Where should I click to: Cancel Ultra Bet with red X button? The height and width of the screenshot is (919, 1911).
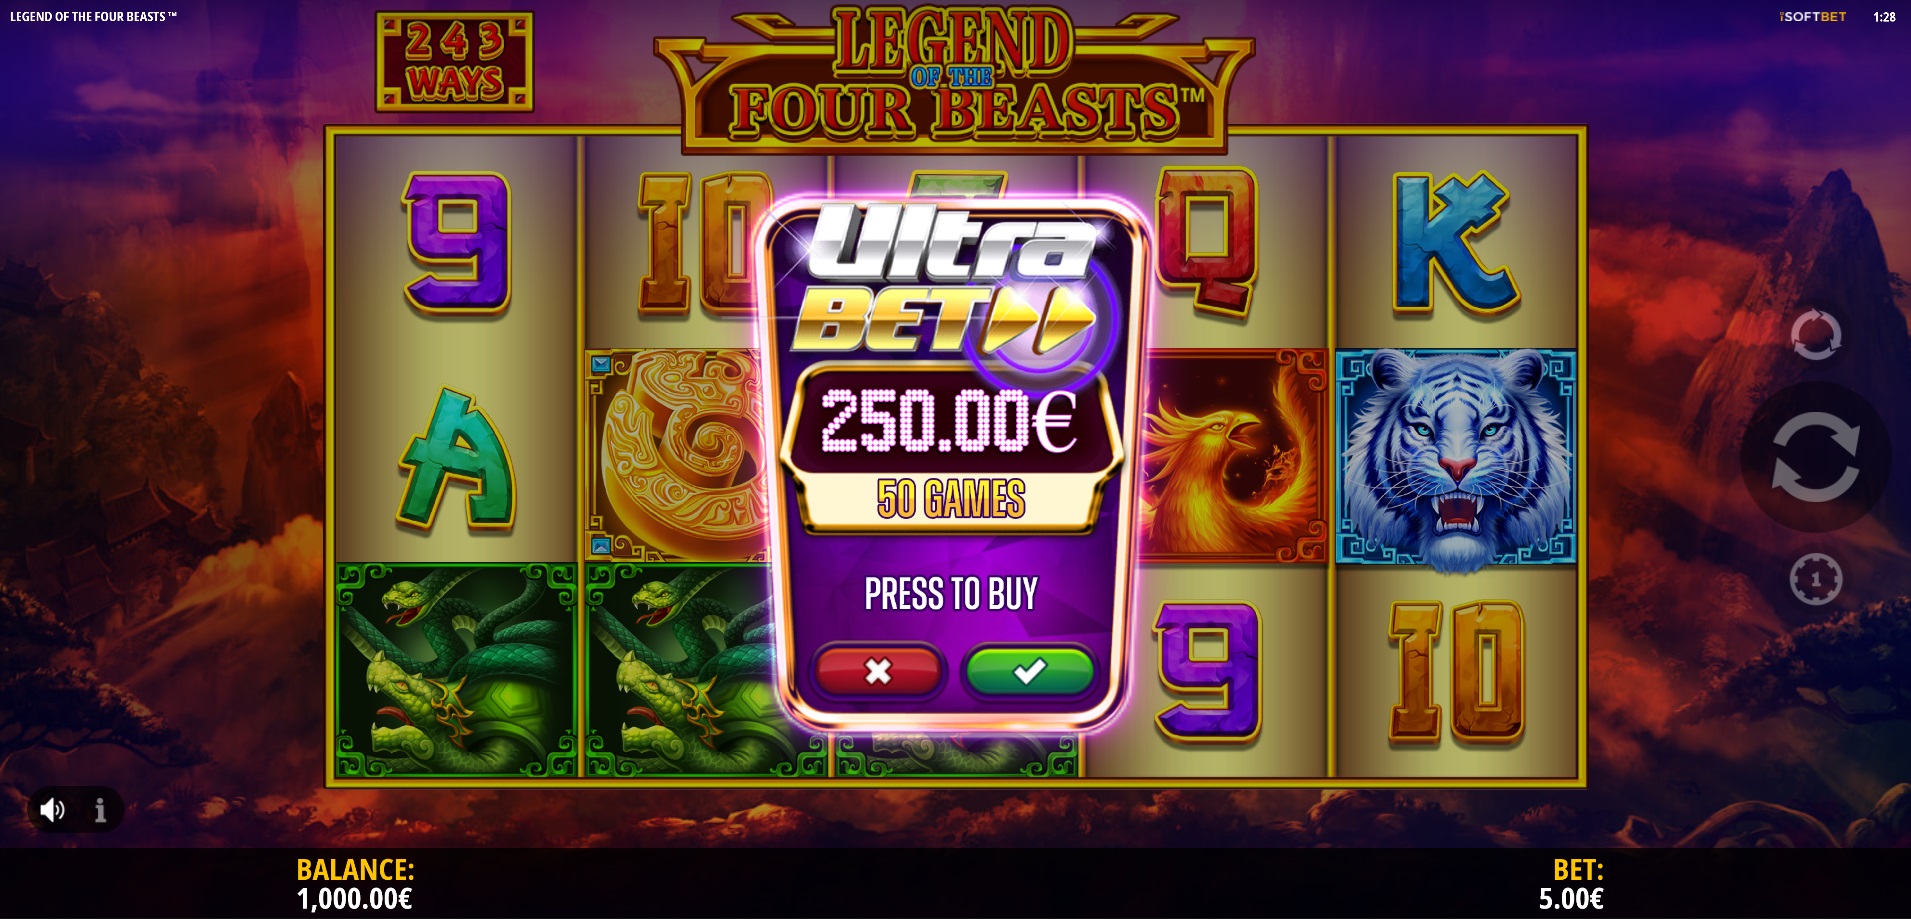pyautogui.click(x=878, y=670)
